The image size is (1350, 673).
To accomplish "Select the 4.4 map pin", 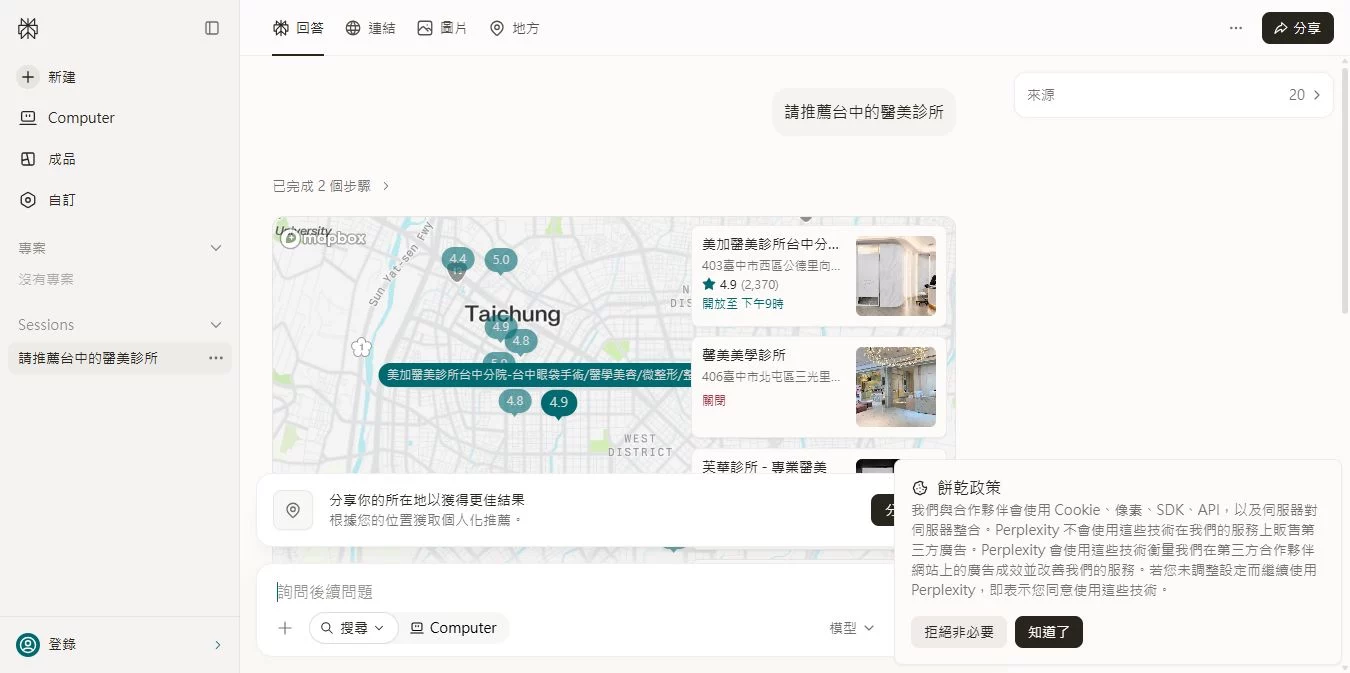I will pyautogui.click(x=457, y=260).
